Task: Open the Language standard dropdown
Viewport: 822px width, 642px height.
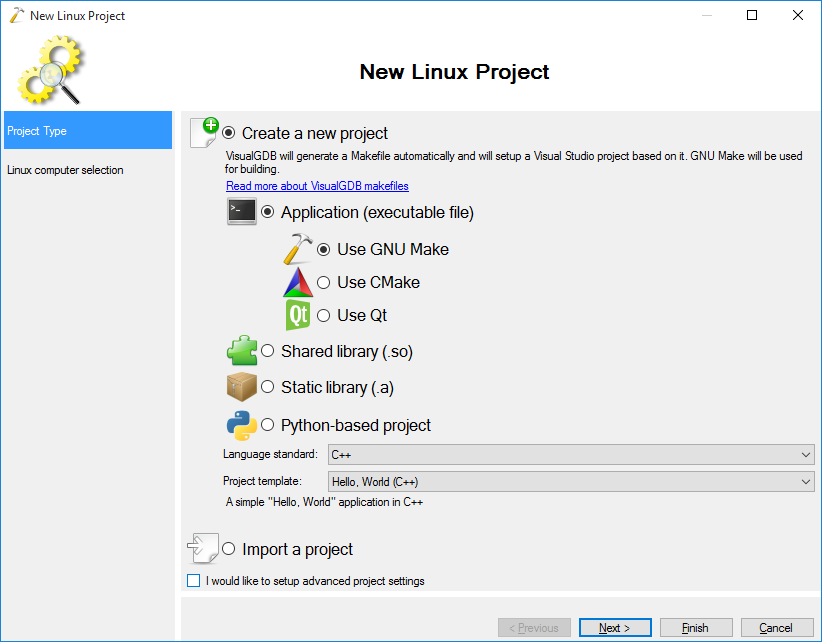Action: tap(571, 454)
